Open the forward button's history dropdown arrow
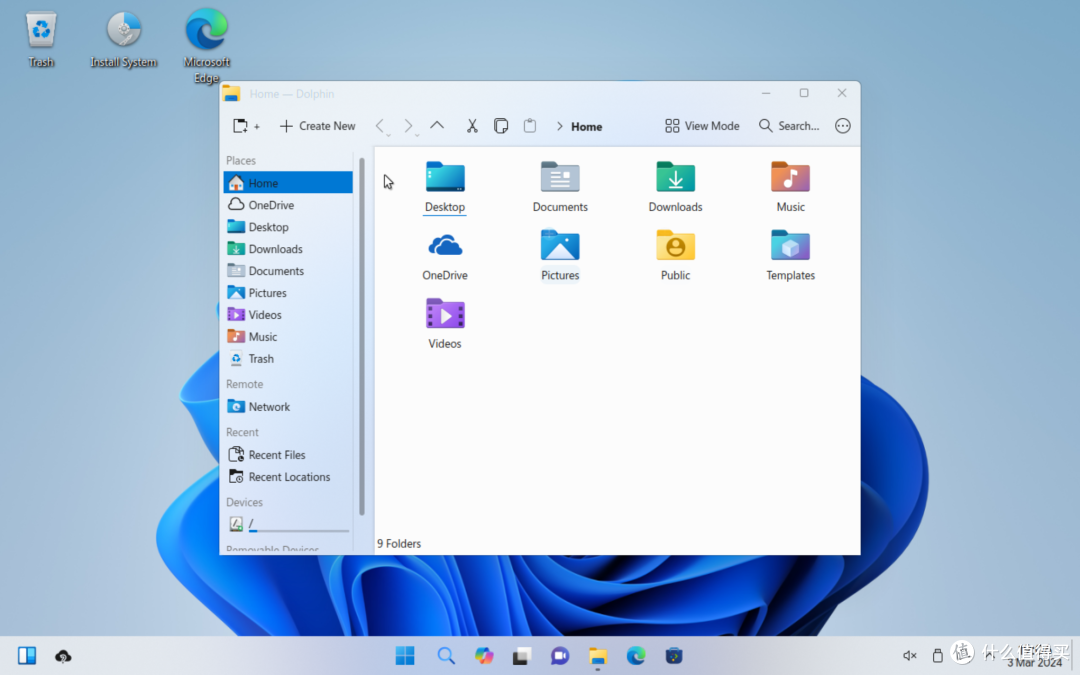 click(419, 133)
